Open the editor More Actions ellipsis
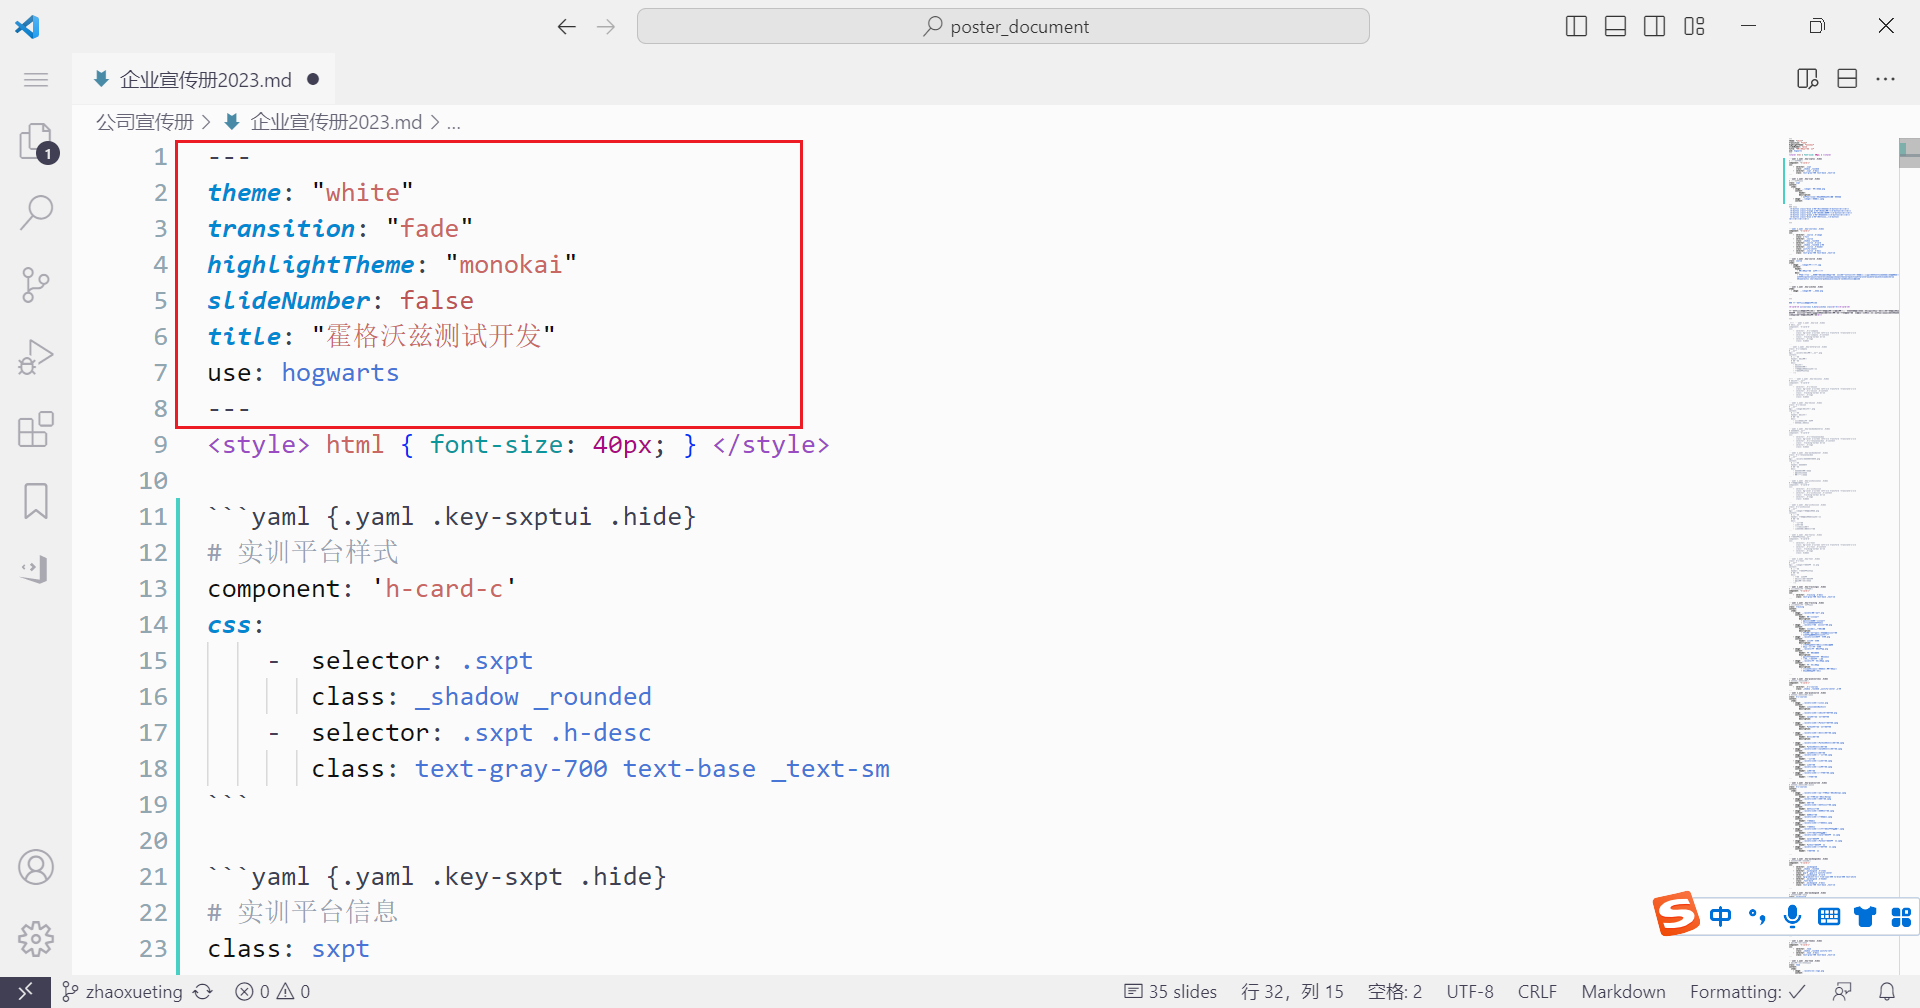 point(1886,79)
